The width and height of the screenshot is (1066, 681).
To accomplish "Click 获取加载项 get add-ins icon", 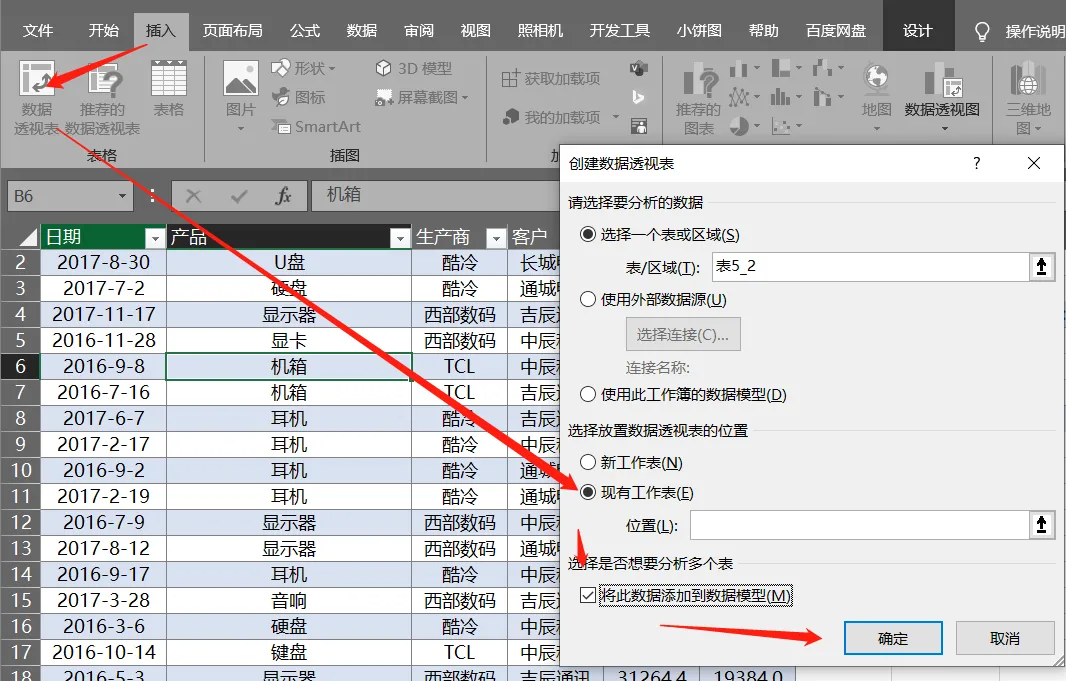I will 551,79.
